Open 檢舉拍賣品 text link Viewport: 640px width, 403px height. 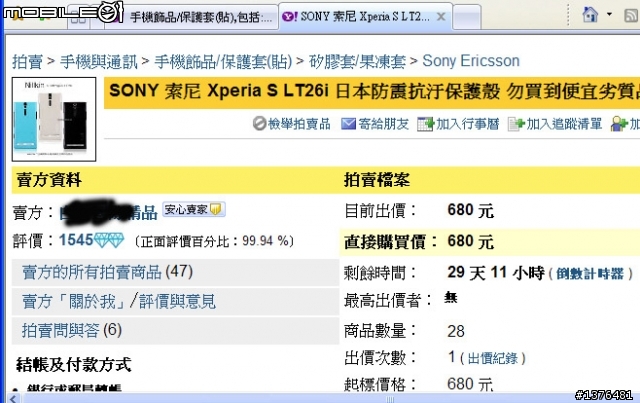click(299, 124)
